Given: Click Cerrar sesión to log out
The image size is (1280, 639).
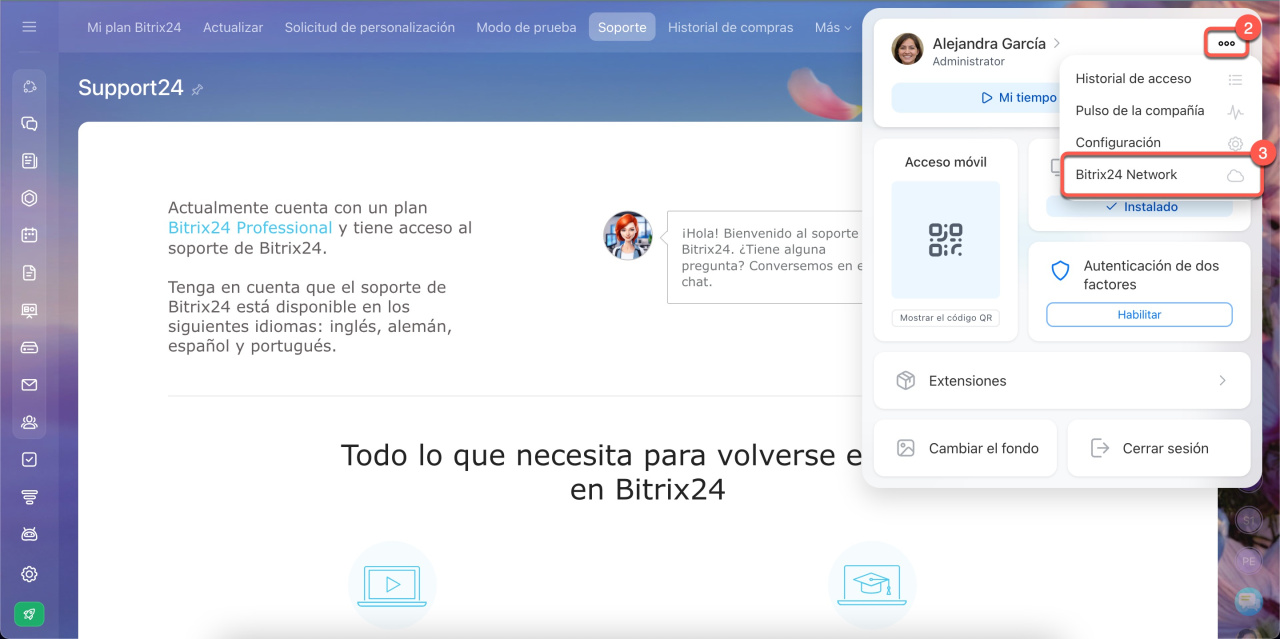Looking at the screenshot, I should pyautogui.click(x=1159, y=448).
